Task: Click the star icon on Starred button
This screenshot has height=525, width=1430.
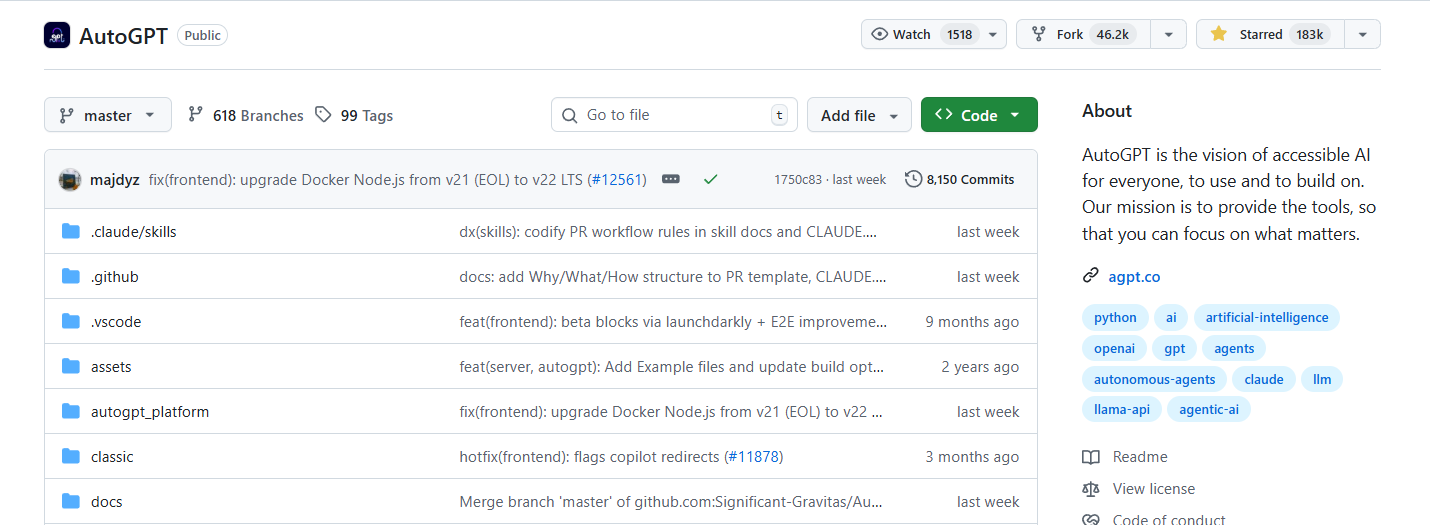Action: [x=1218, y=34]
